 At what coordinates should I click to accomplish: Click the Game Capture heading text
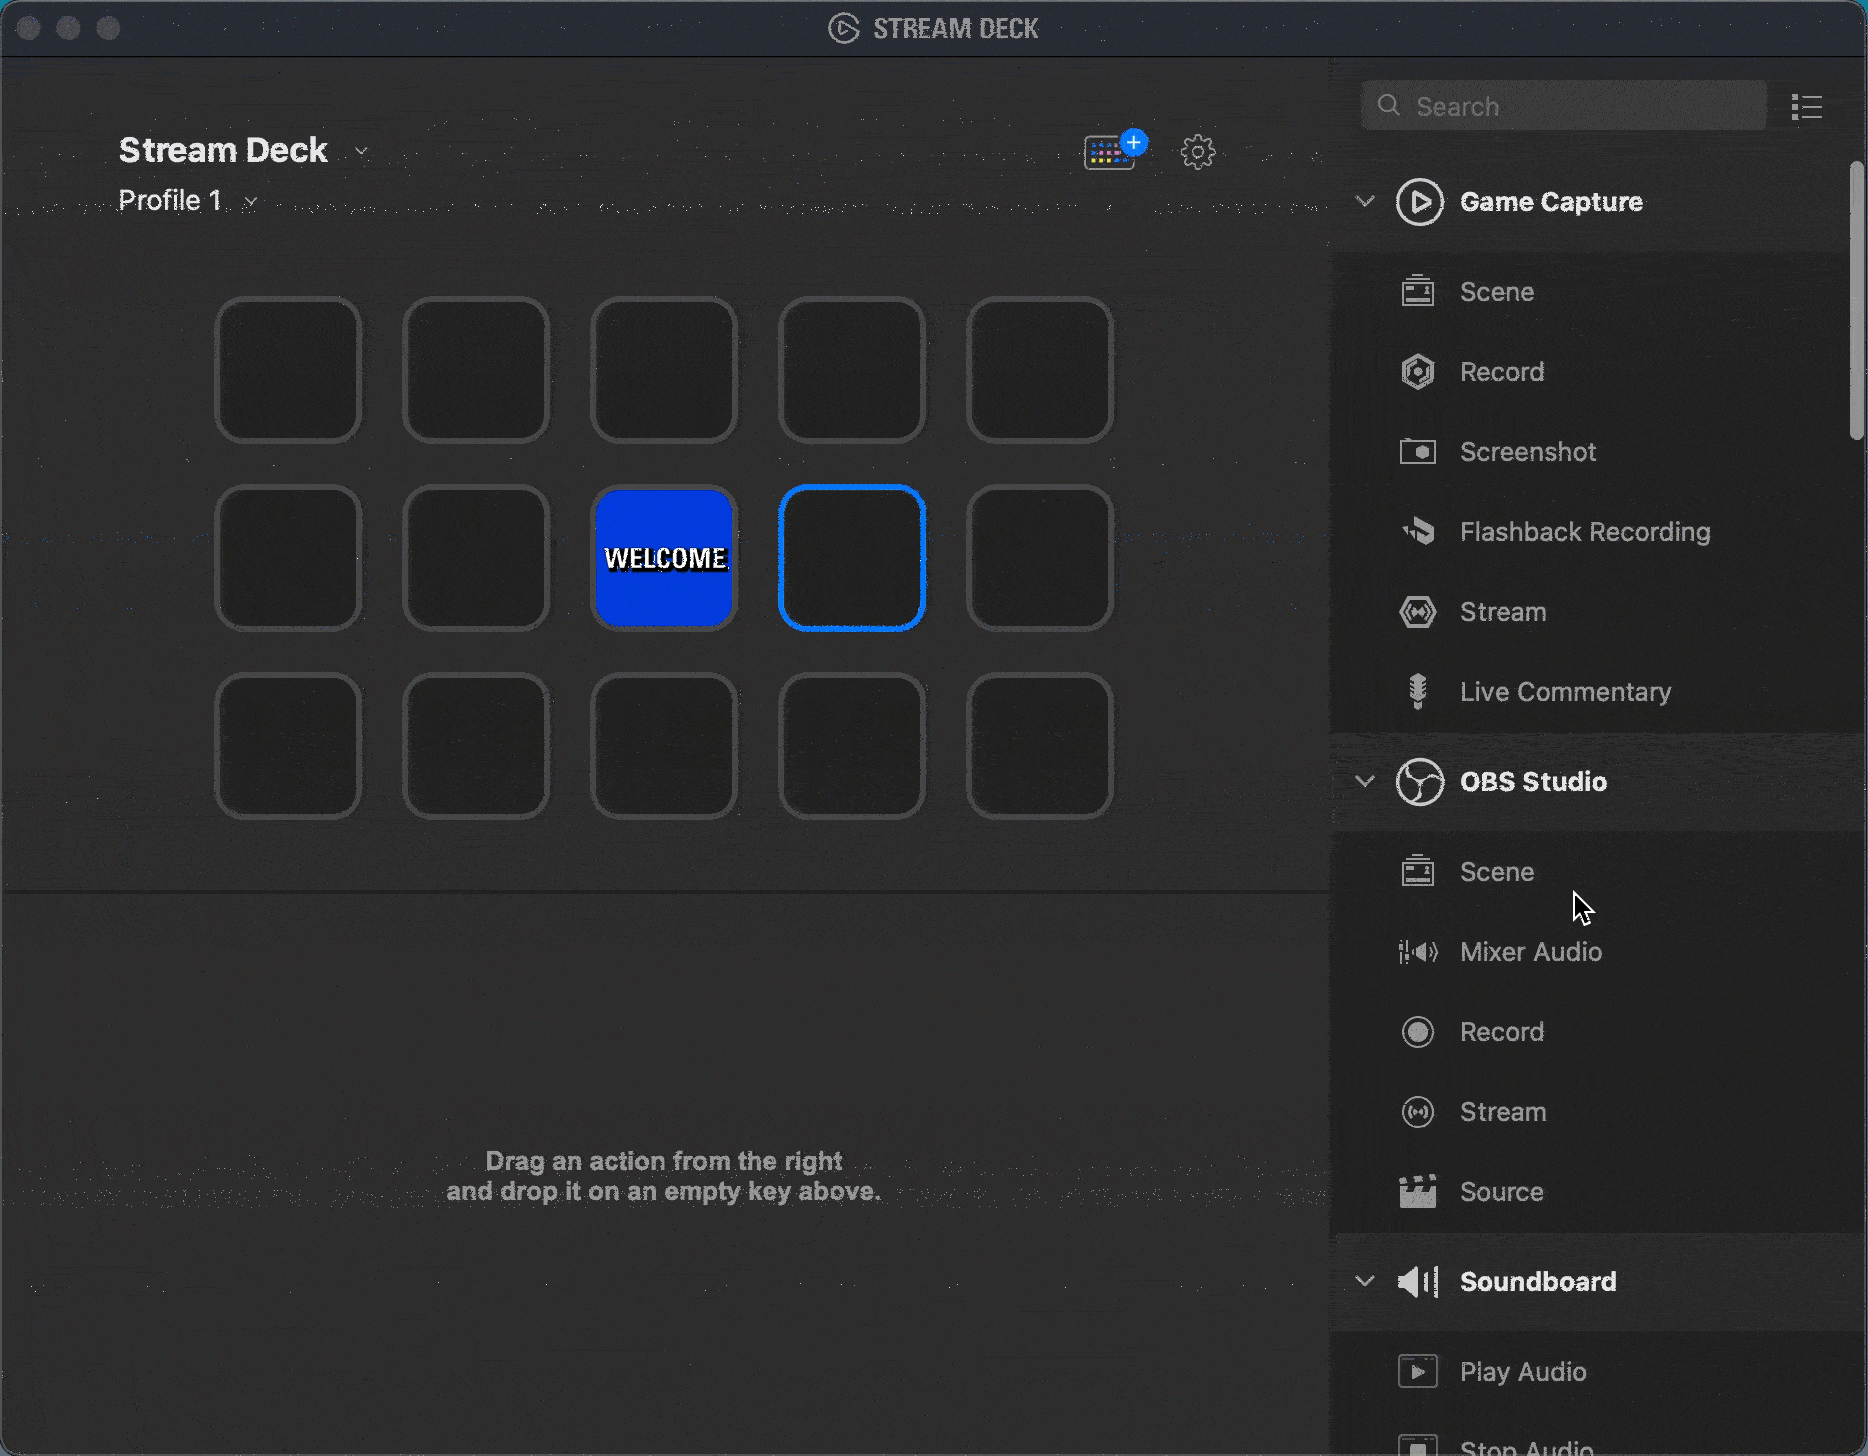pos(1551,202)
